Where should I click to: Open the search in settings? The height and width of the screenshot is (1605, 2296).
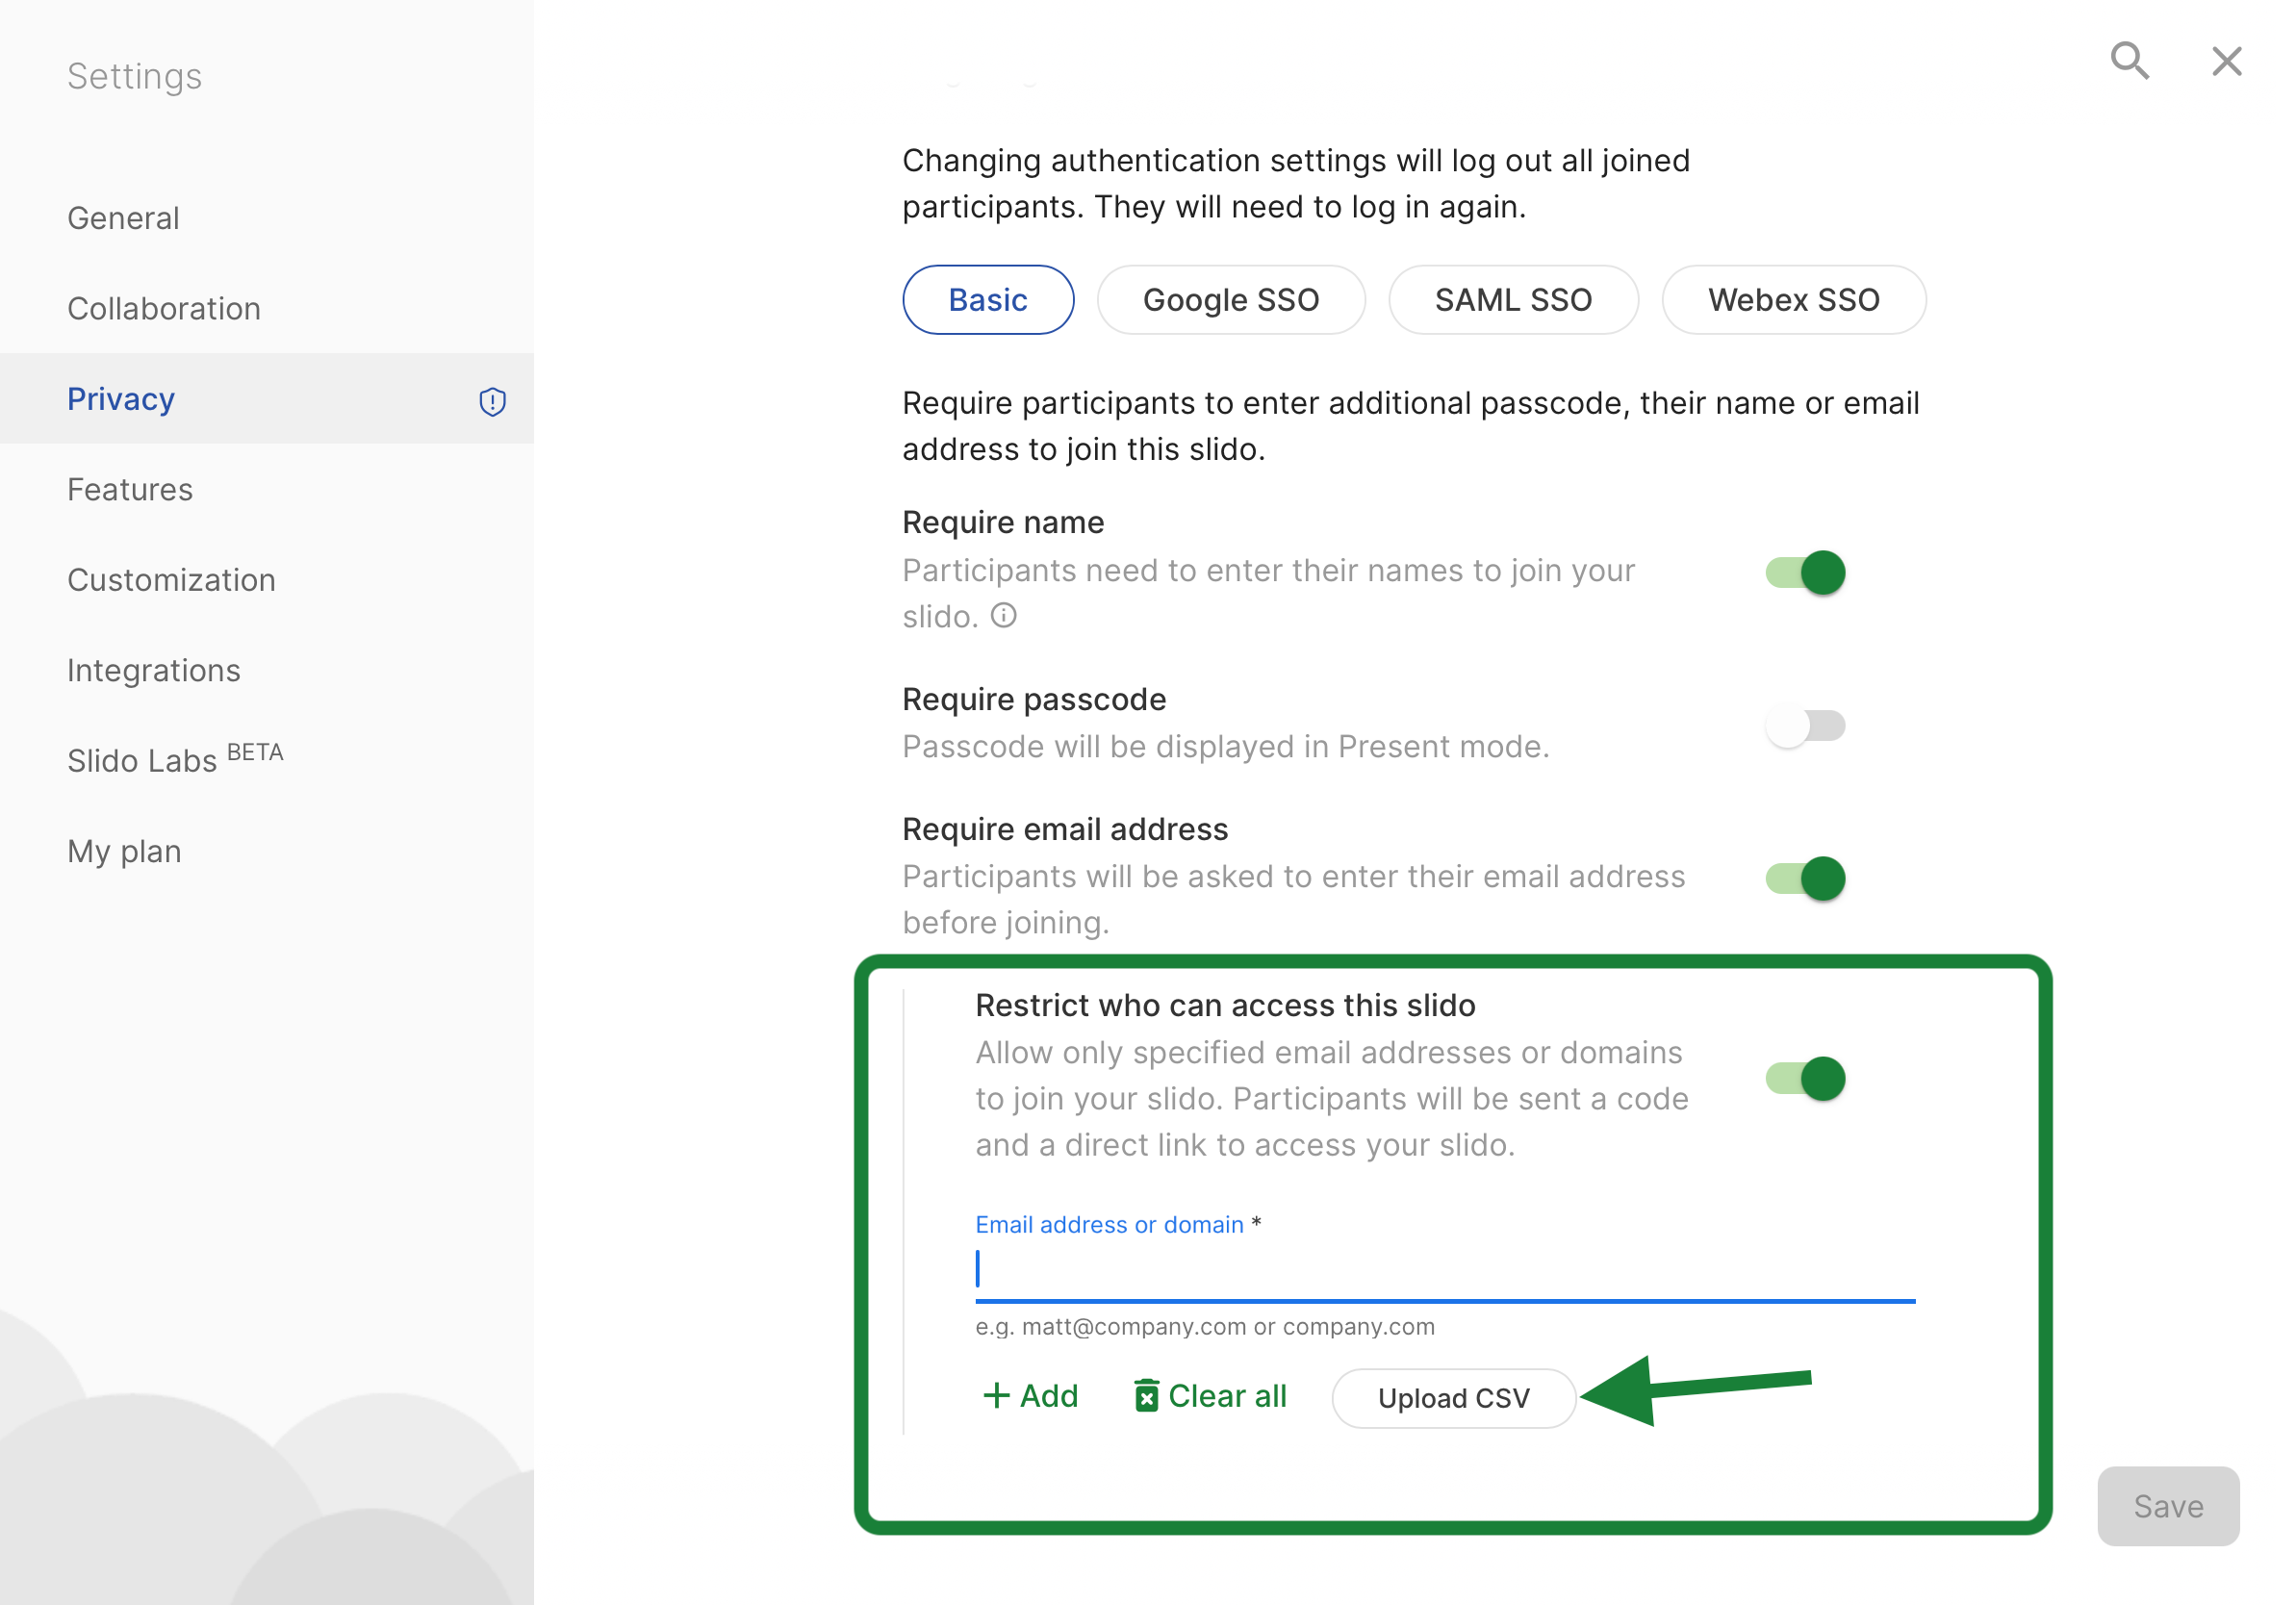click(2129, 61)
